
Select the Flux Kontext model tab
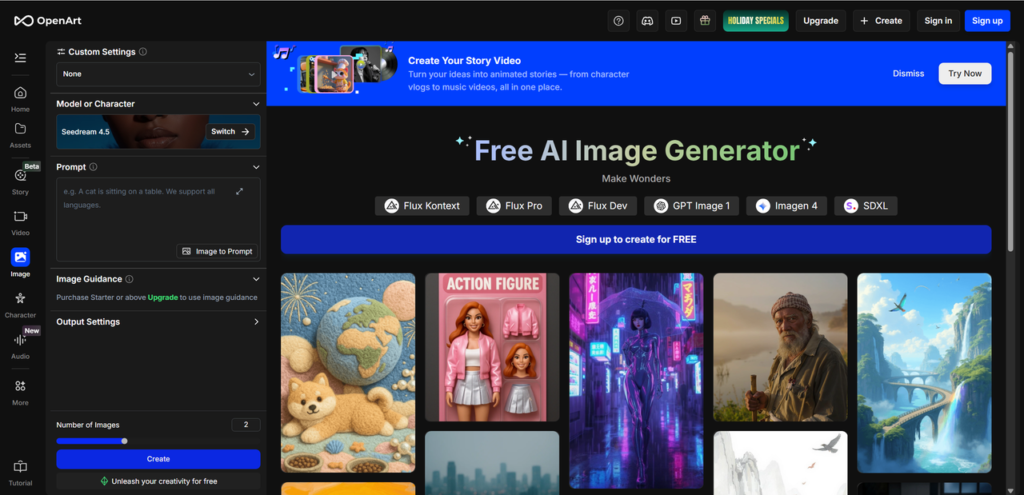click(422, 206)
